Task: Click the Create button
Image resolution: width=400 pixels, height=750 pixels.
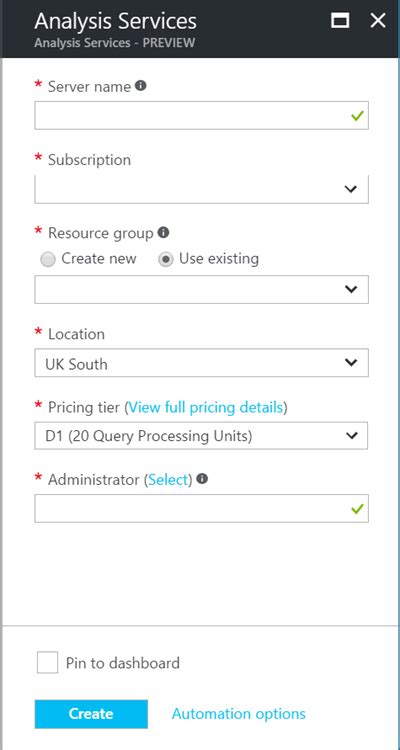Action: [91, 714]
